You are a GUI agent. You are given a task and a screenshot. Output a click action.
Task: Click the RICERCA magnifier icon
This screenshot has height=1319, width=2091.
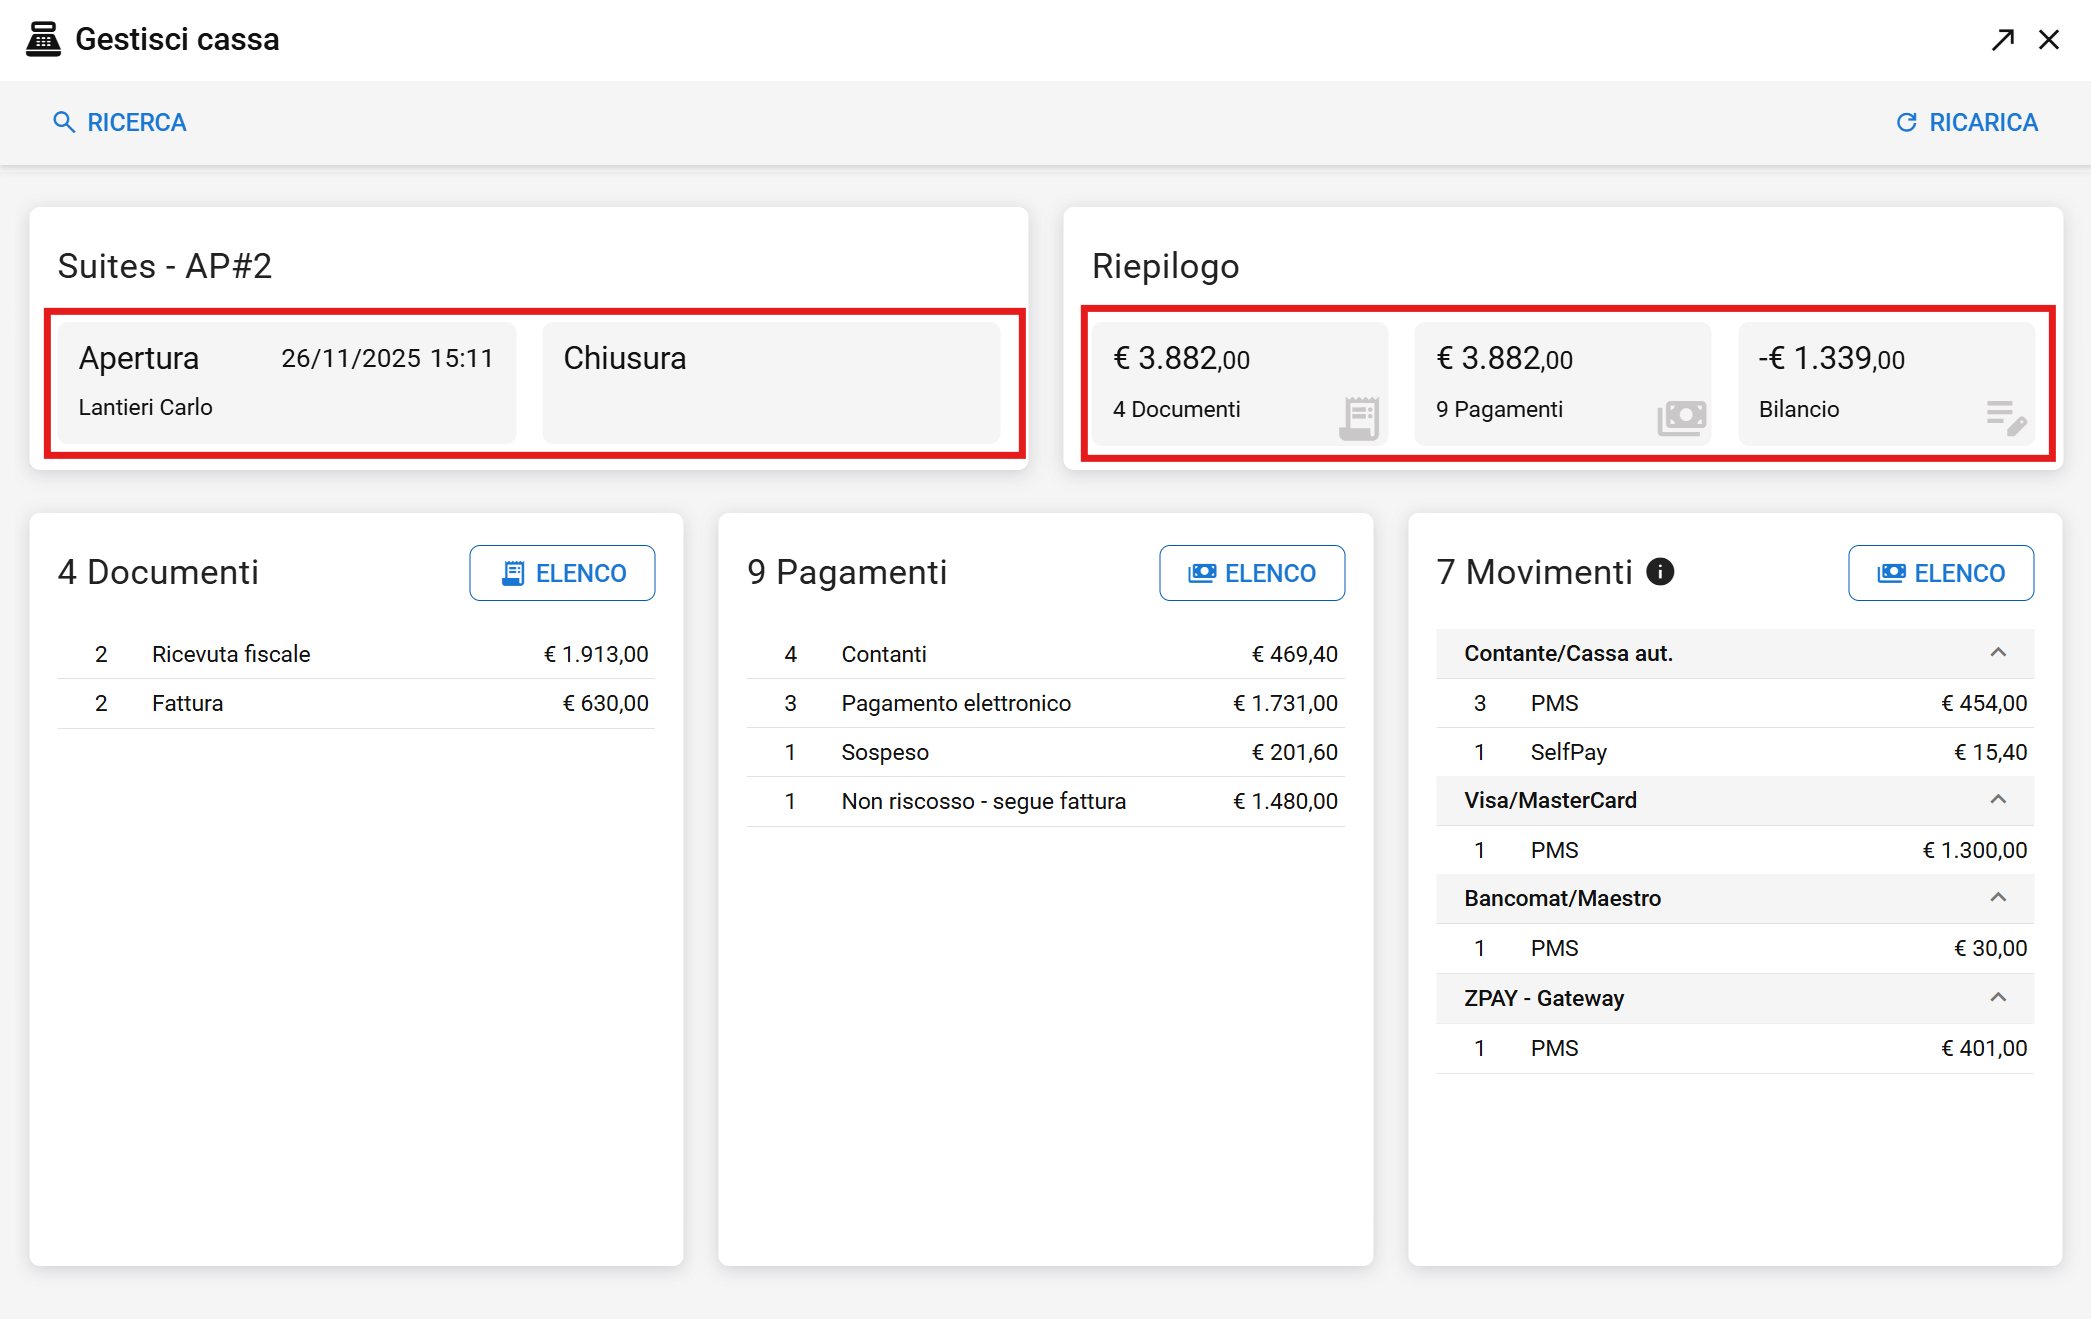pos(64,122)
